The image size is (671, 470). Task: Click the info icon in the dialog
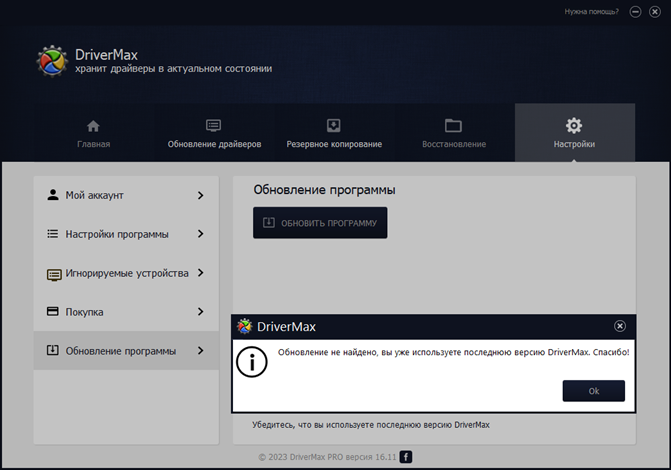(x=252, y=362)
